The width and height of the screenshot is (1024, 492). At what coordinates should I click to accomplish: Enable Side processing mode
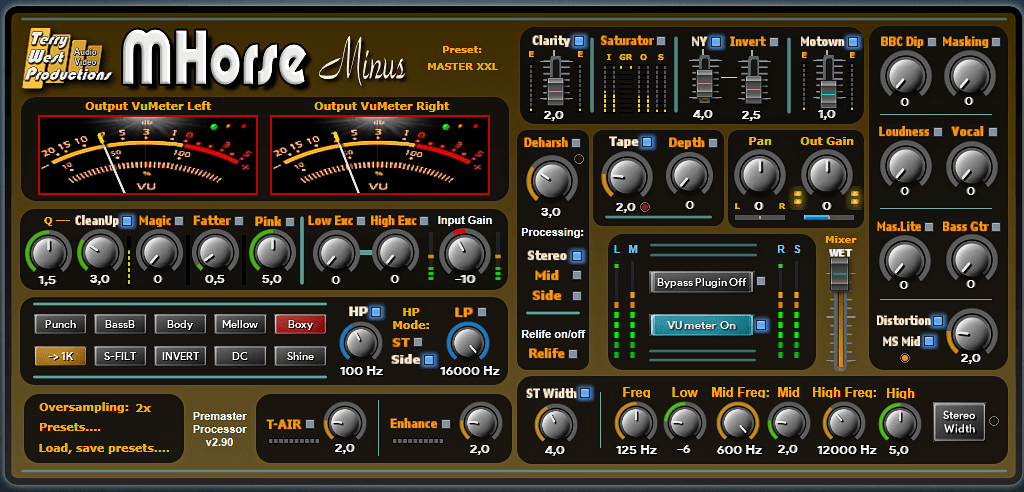pos(577,296)
